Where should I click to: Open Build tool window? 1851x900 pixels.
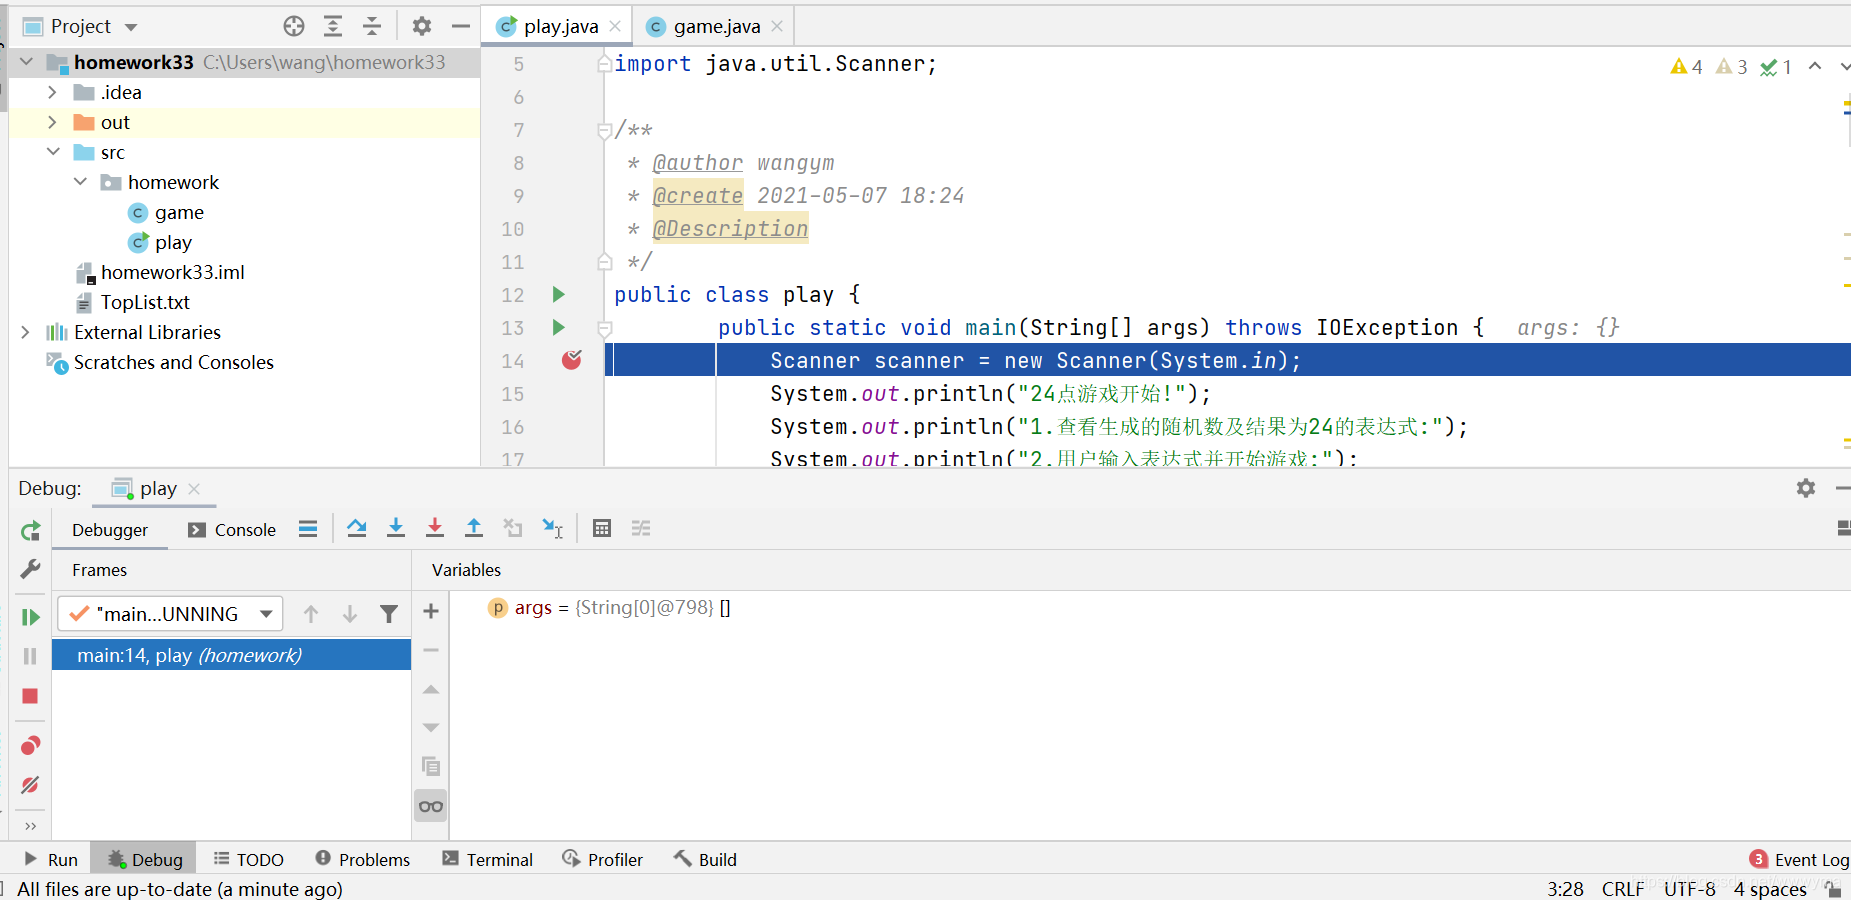point(706,860)
